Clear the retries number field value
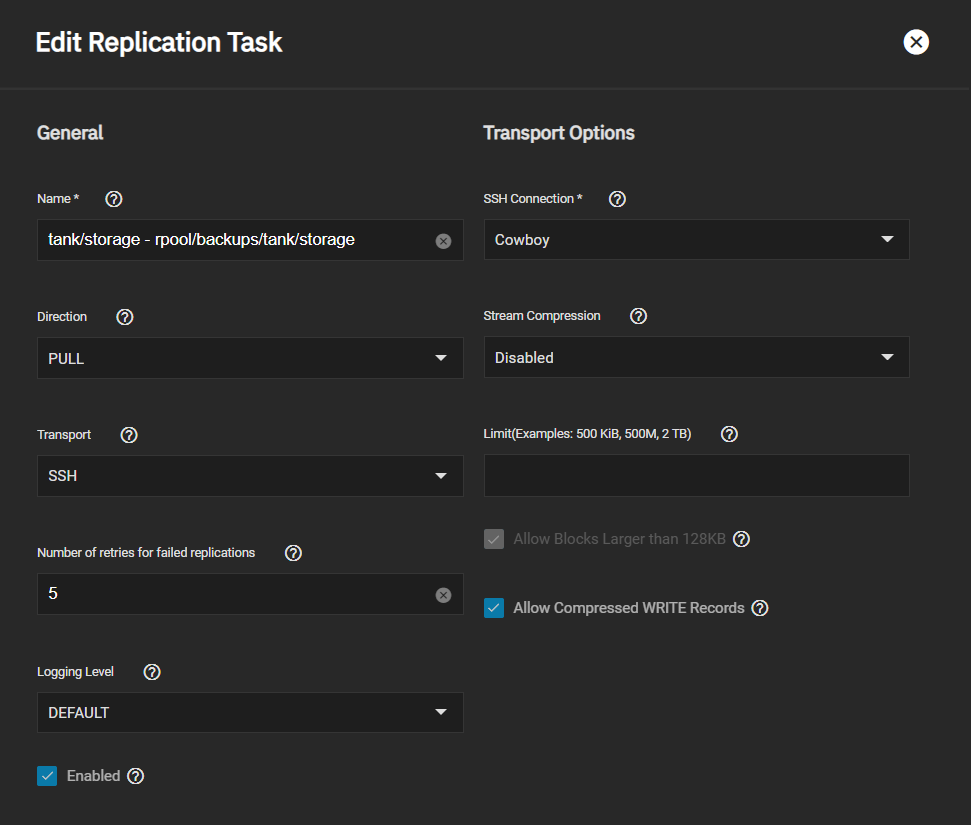 tap(443, 595)
